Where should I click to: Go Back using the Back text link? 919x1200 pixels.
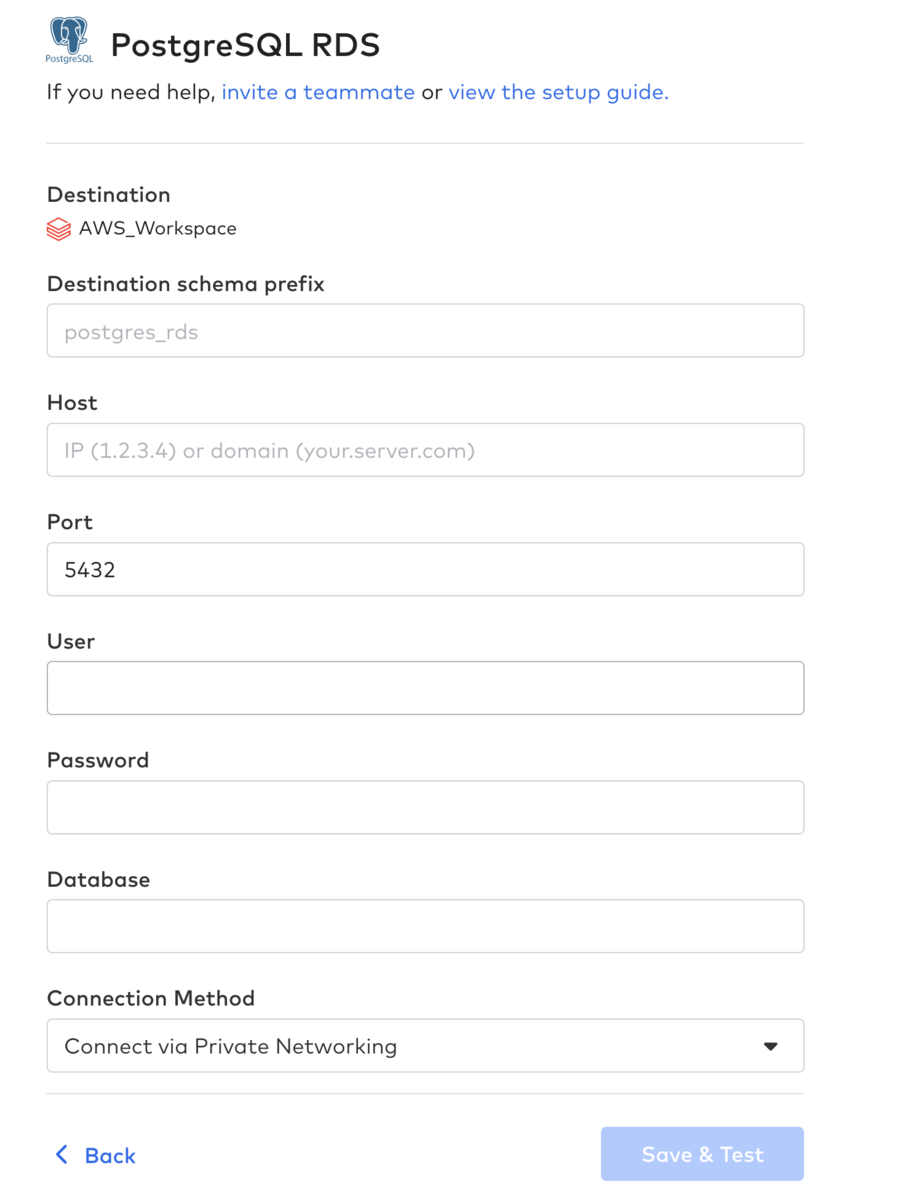(110, 1156)
